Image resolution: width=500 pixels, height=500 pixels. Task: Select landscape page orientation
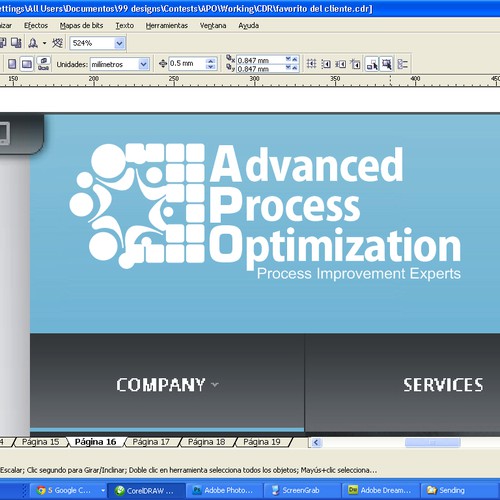27,64
